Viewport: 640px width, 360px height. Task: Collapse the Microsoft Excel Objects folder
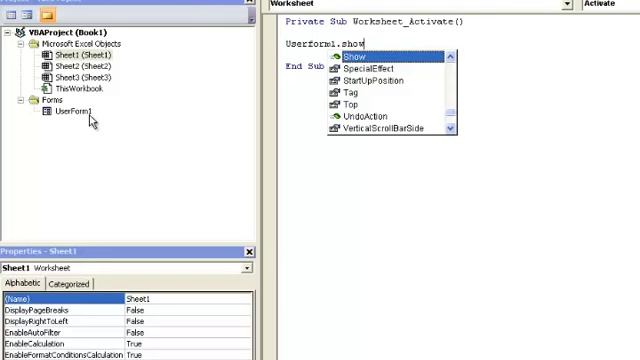click(x=21, y=44)
